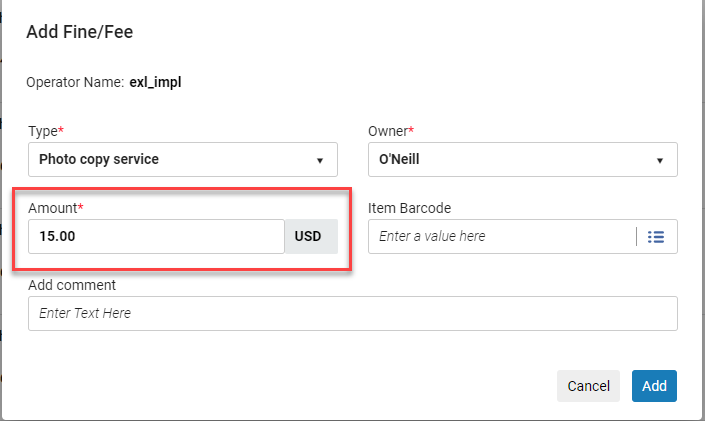This screenshot has width=705, height=421.
Task: Click the Add comment text box
Action: pos(352,313)
